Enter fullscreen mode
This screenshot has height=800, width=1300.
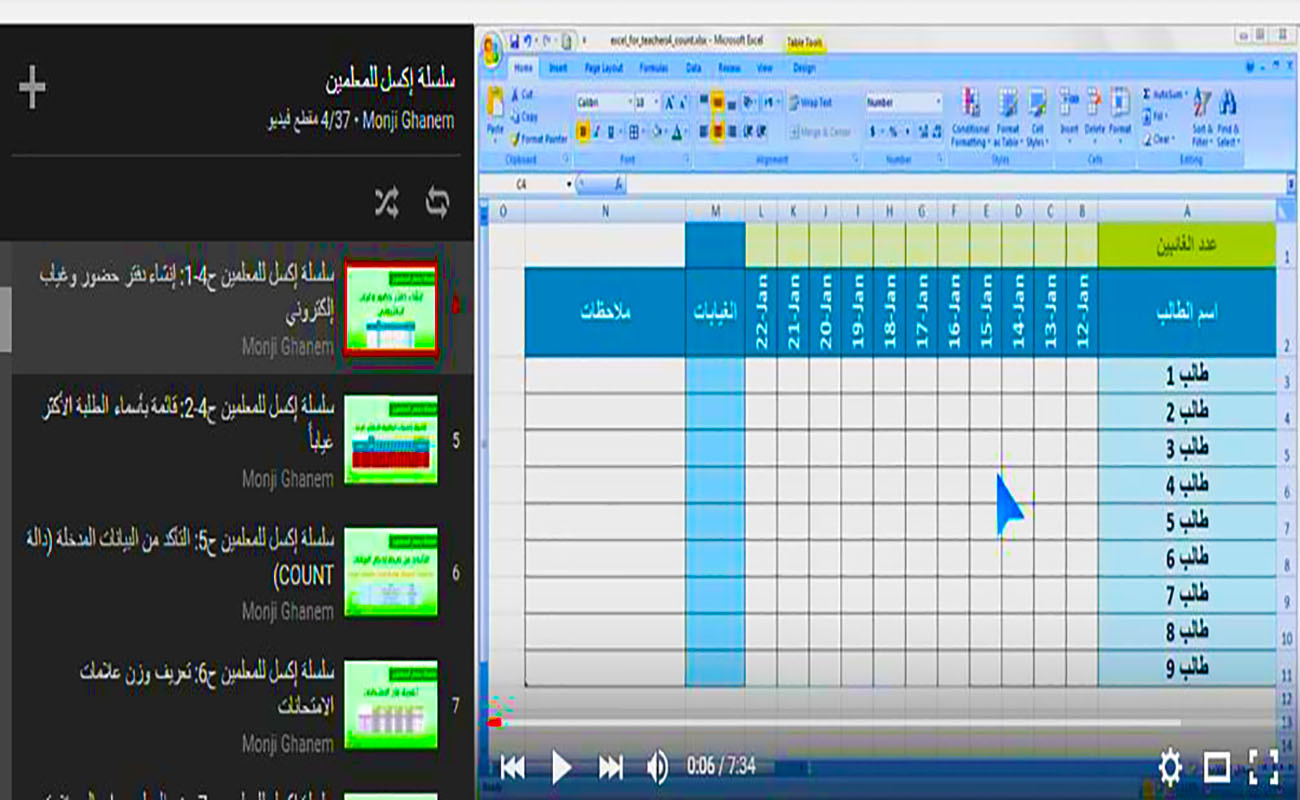pos(1264,767)
